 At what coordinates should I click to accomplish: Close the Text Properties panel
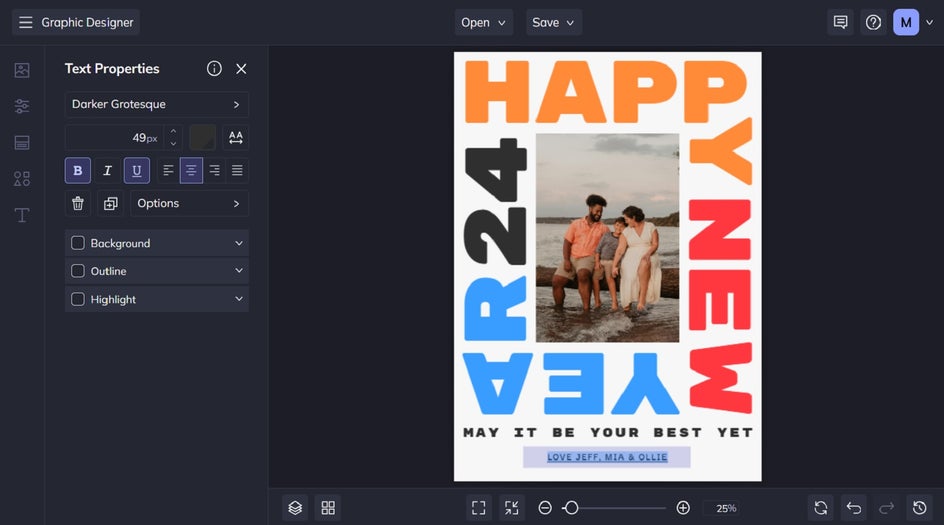241,69
